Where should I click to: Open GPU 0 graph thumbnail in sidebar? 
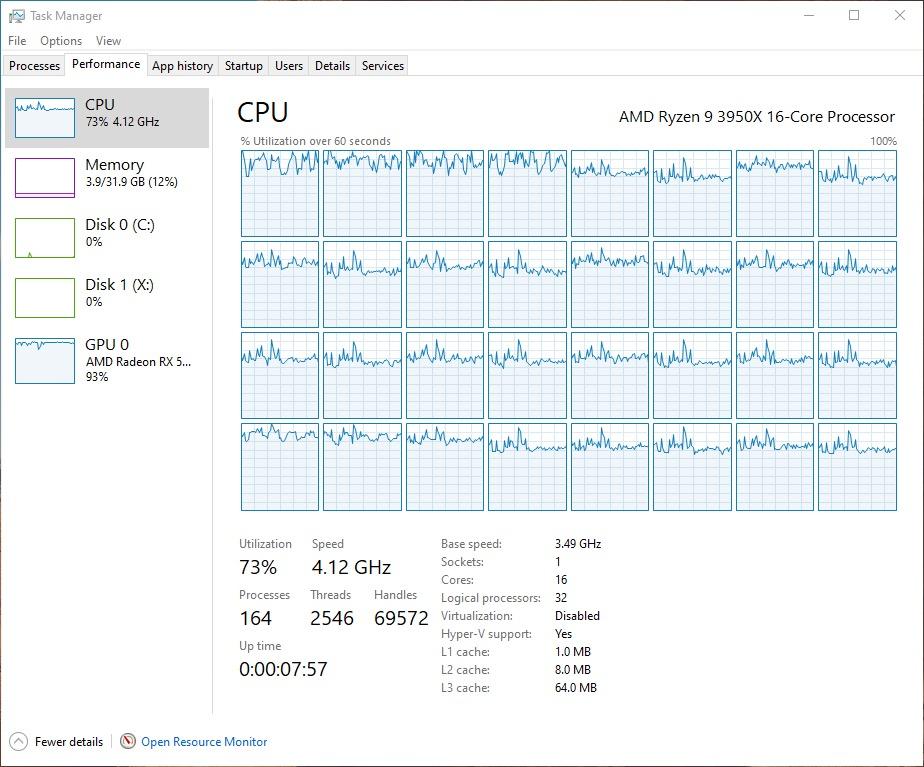click(45, 361)
